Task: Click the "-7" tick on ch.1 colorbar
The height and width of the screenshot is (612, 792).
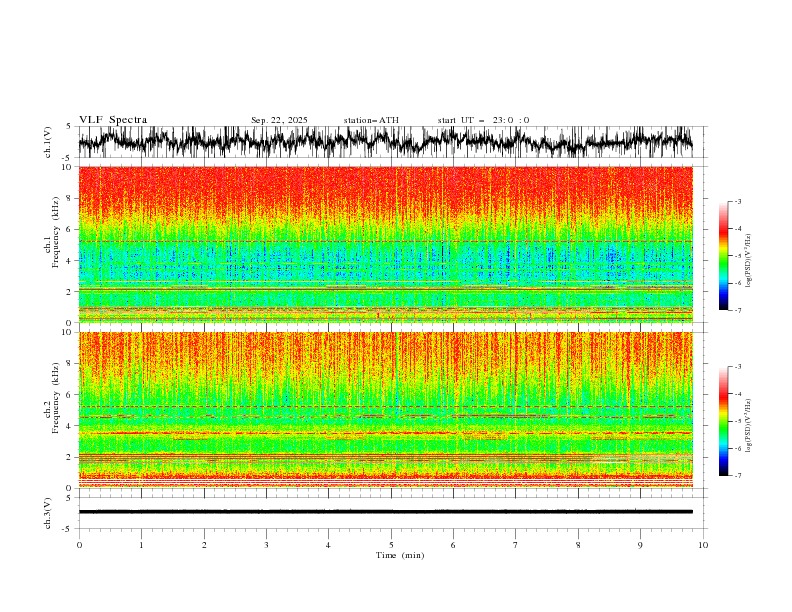Action: tap(738, 310)
